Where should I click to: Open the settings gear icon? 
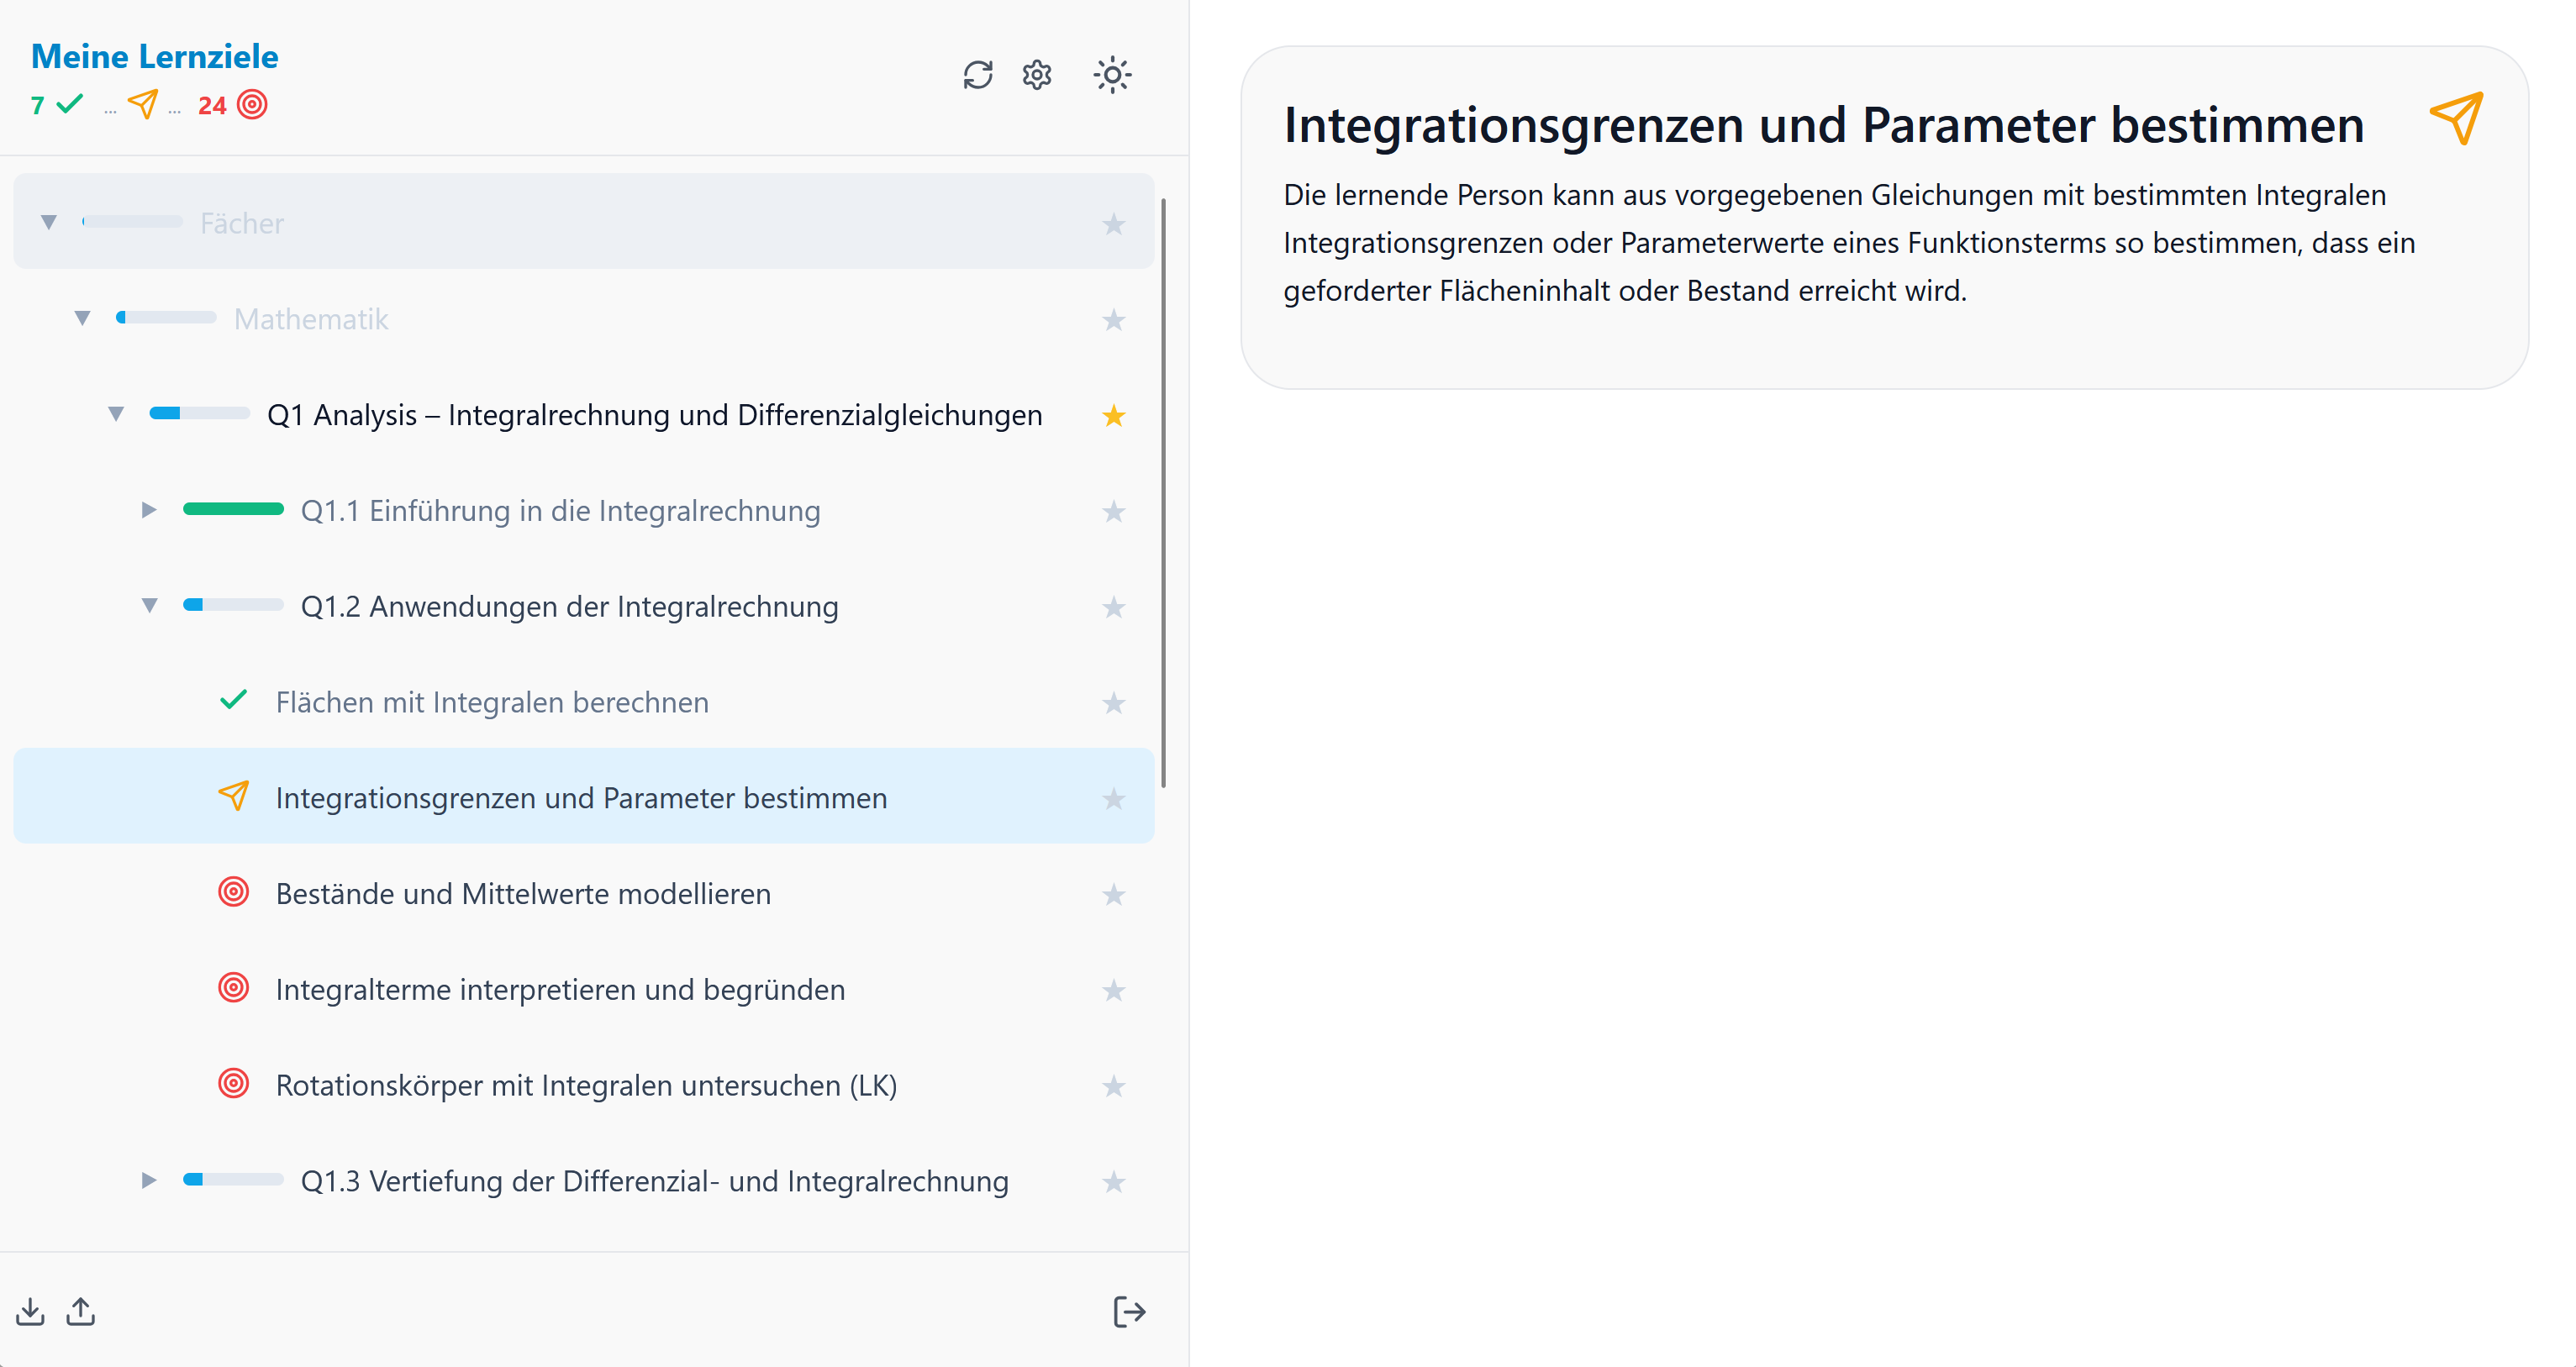1037,75
